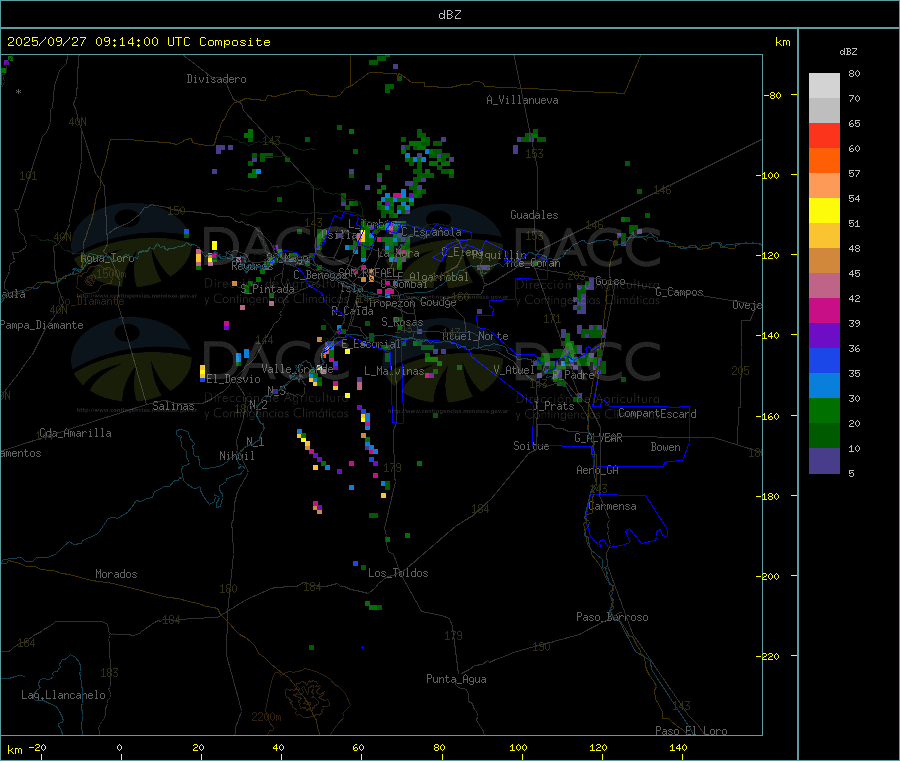Image resolution: width=900 pixels, height=761 pixels.
Task: Click the Atuel_Norte map label
Action: coord(475,336)
